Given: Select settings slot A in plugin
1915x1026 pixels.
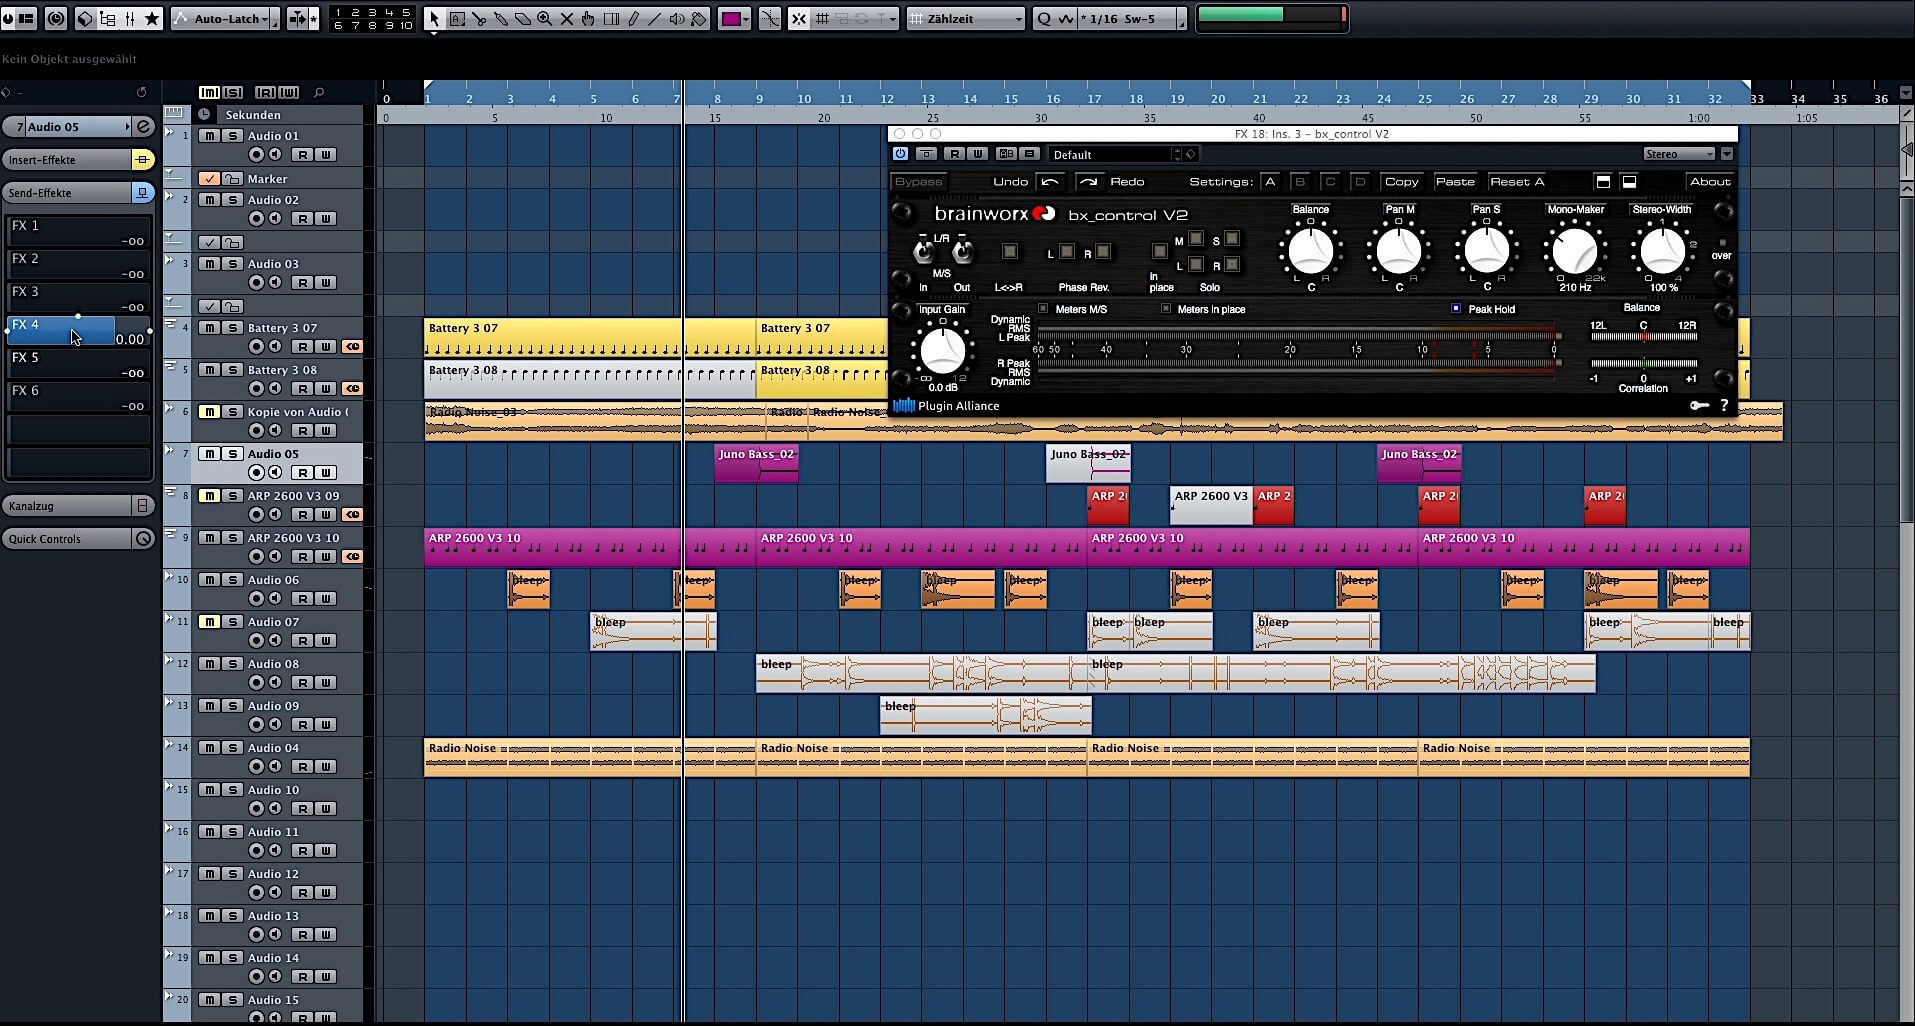Looking at the screenshot, I should point(1270,181).
